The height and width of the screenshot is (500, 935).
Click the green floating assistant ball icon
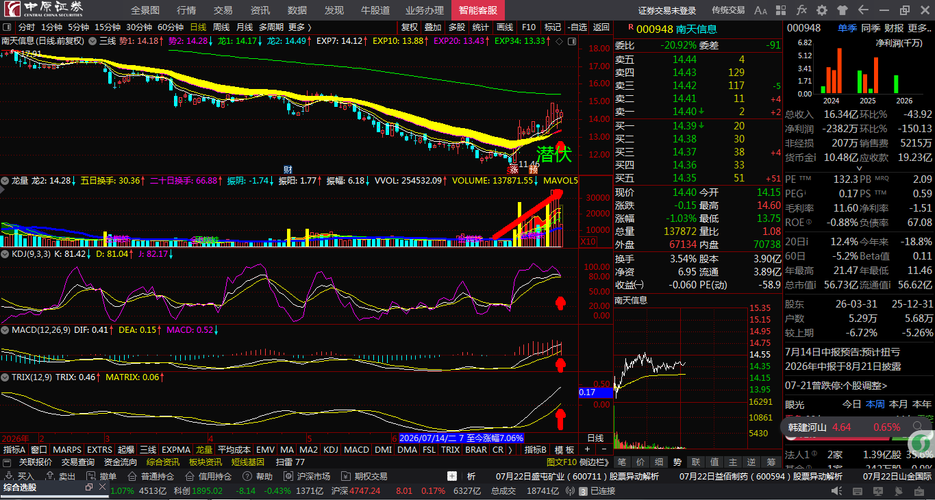922,441
